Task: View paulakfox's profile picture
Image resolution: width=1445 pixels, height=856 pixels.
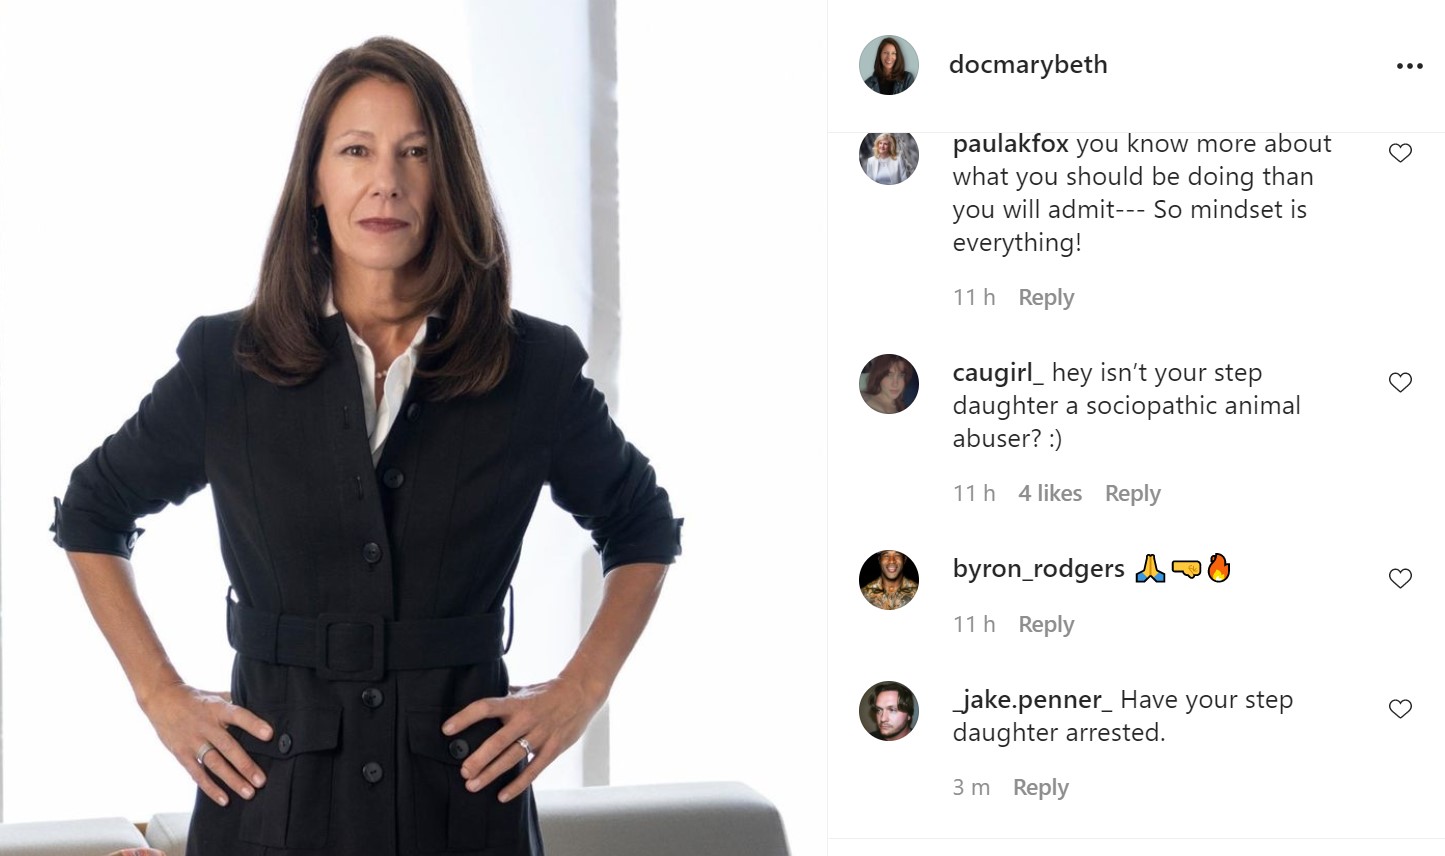Action: pyautogui.click(x=889, y=157)
